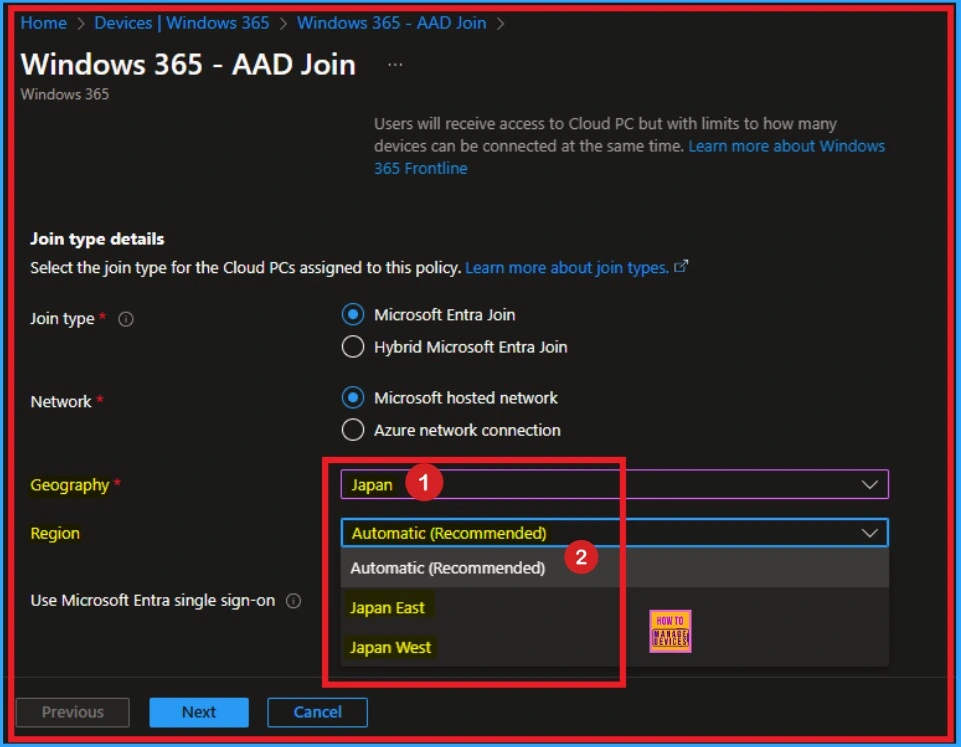
Task: Select Japan East region option
Action: 614,608
